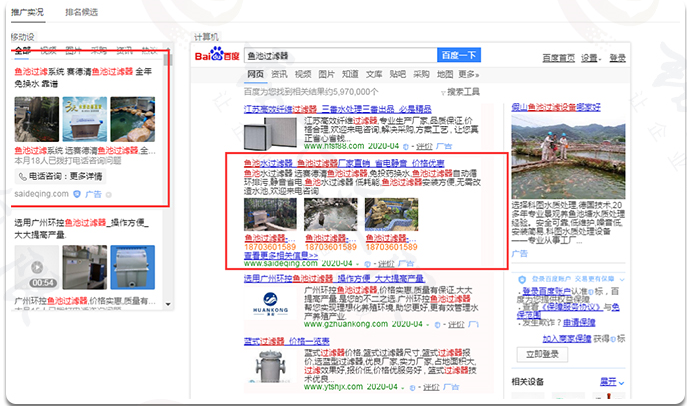Image resolution: width=687 pixels, height=406 pixels.
Task: Select the 网页 search category
Action: pos(255,74)
